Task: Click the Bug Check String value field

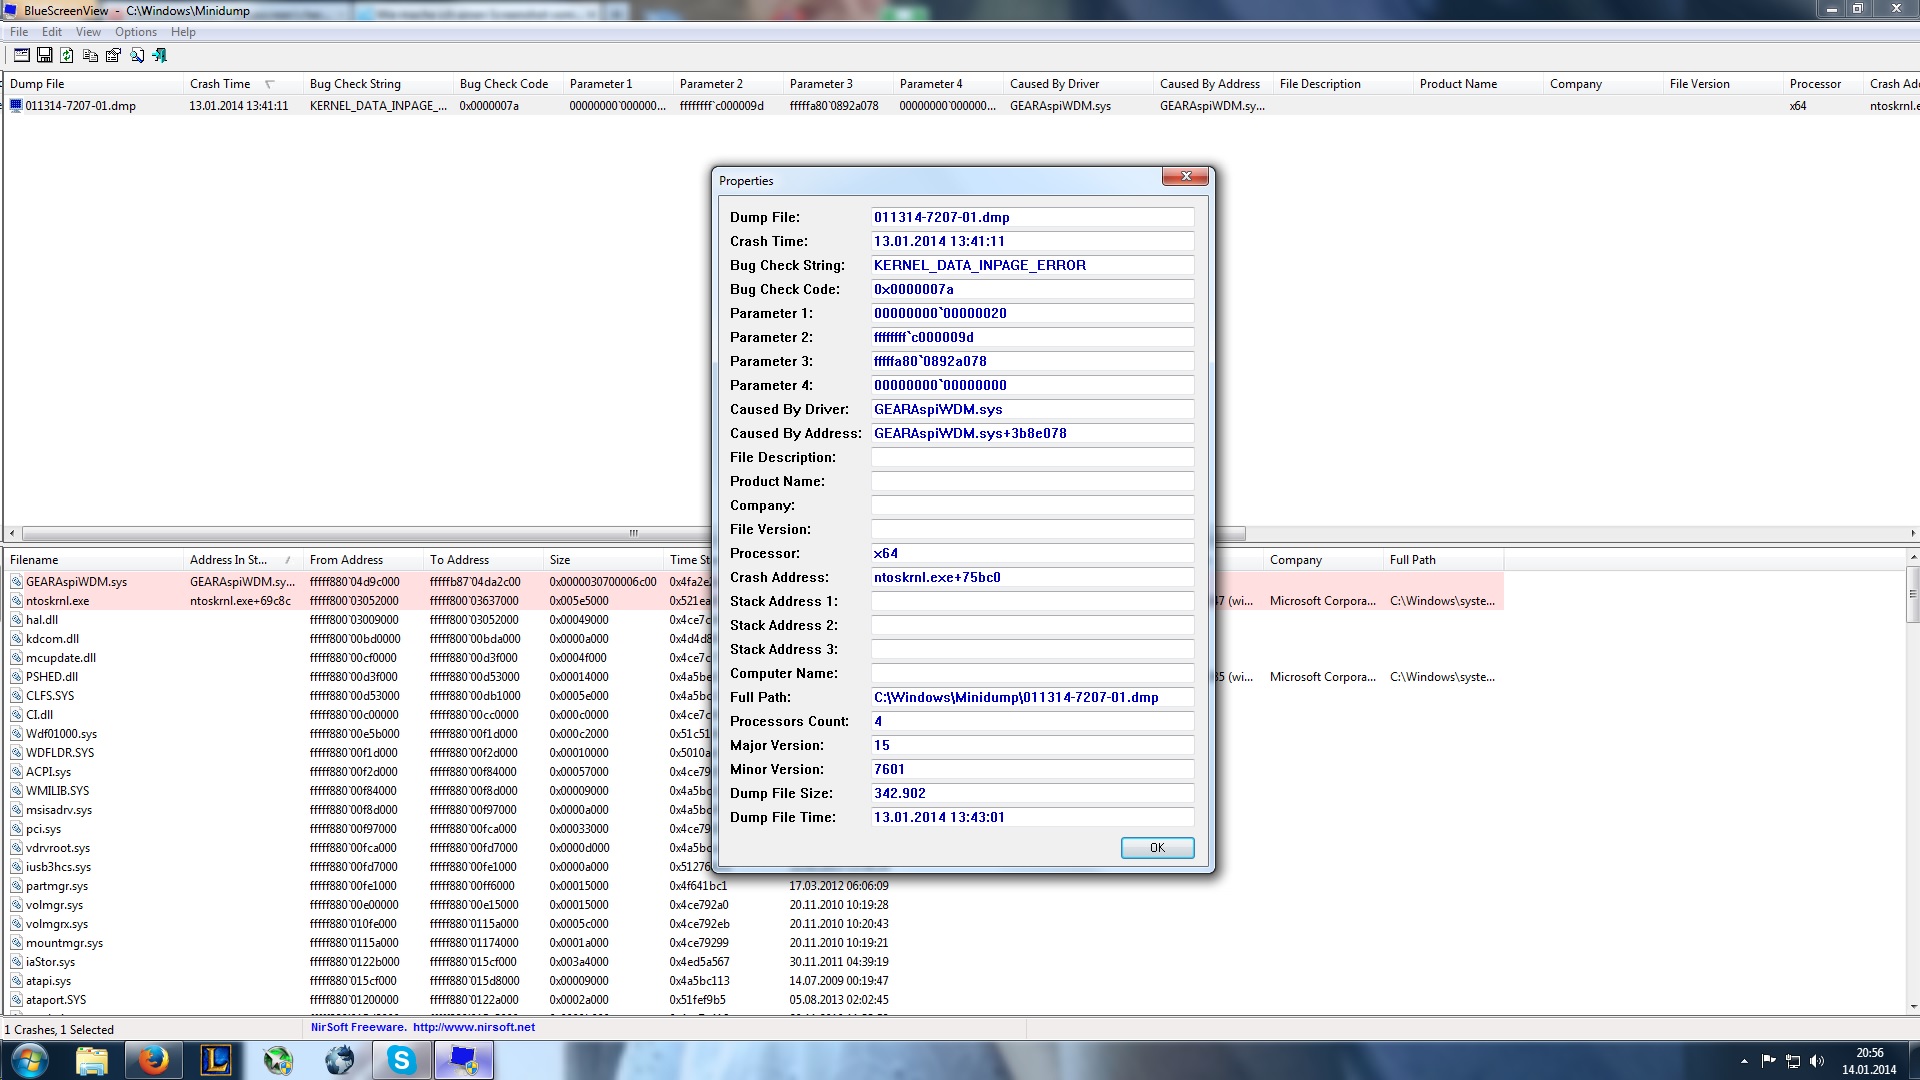Action: (1032, 265)
